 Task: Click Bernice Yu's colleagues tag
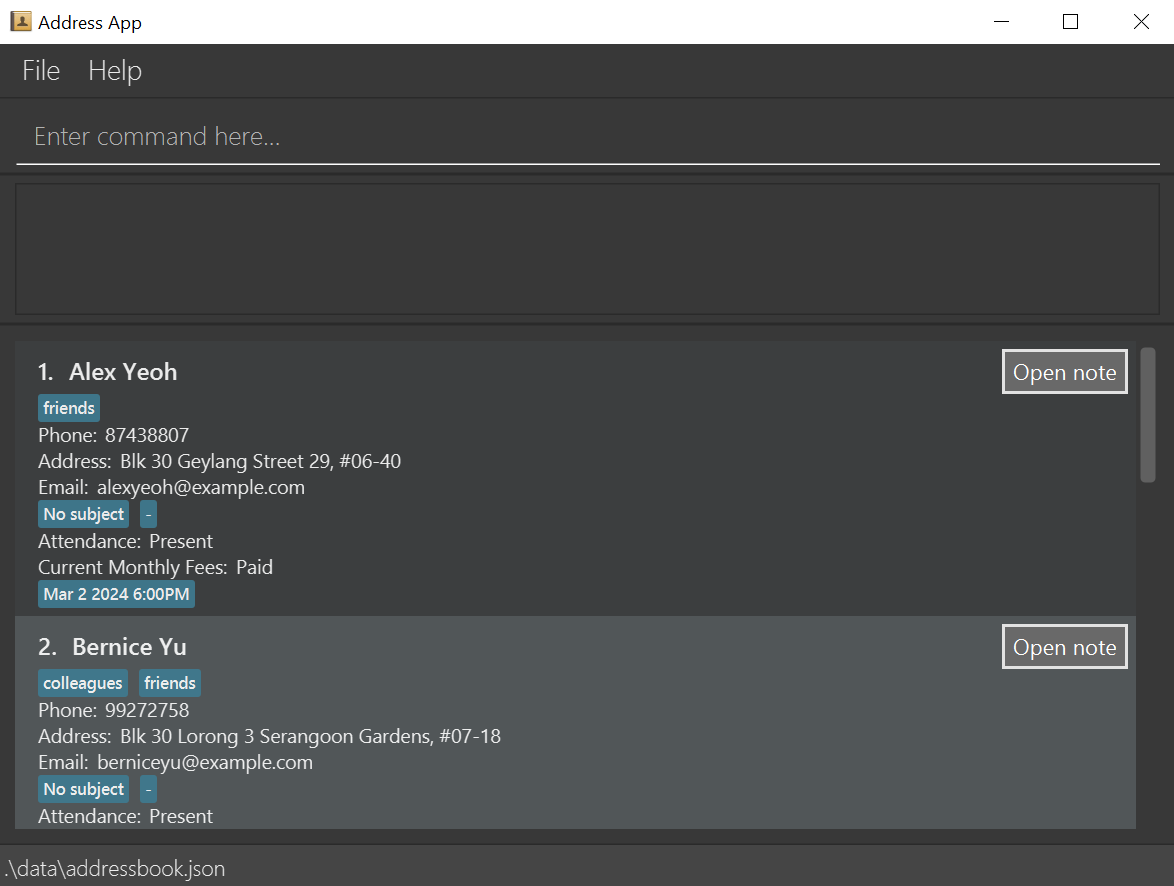pyautogui.click(x=83, y=683)
